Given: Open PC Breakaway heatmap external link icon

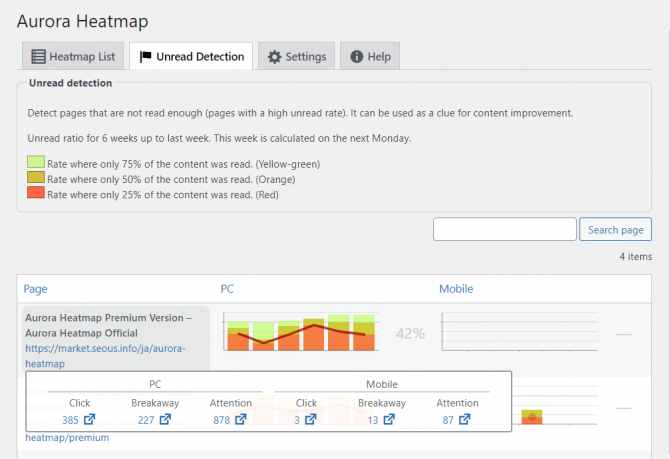Looking at the screenshot, I should 165,419.
